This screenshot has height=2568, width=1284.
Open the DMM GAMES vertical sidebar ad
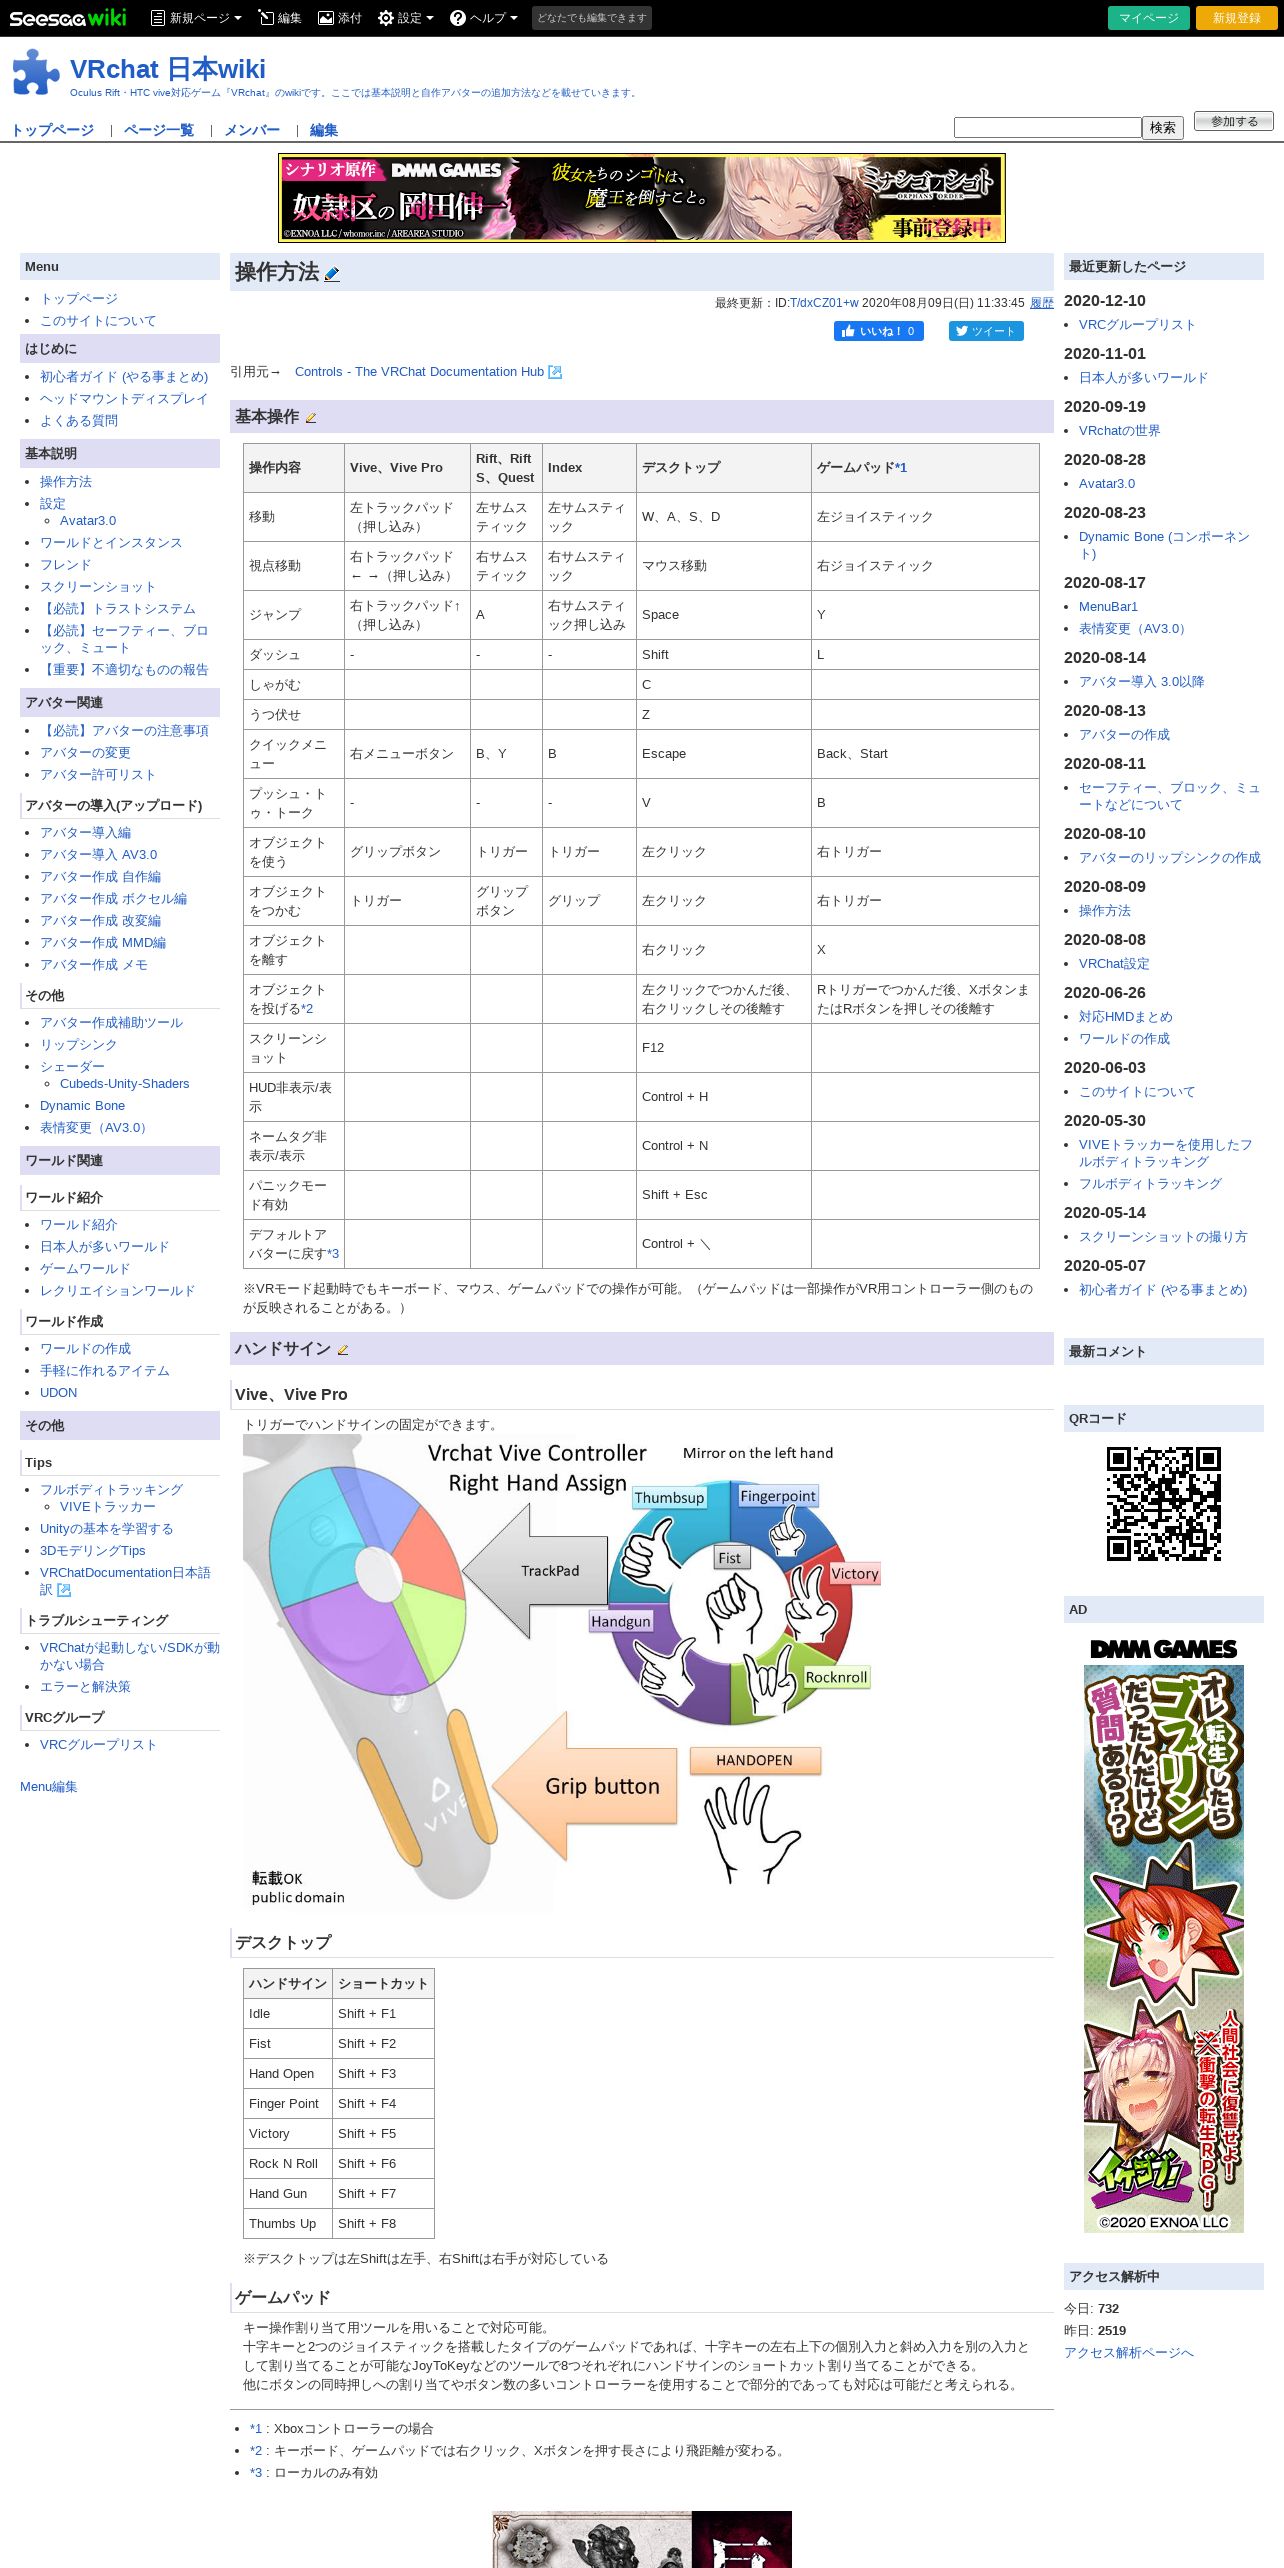(x=1164, y=1932)
